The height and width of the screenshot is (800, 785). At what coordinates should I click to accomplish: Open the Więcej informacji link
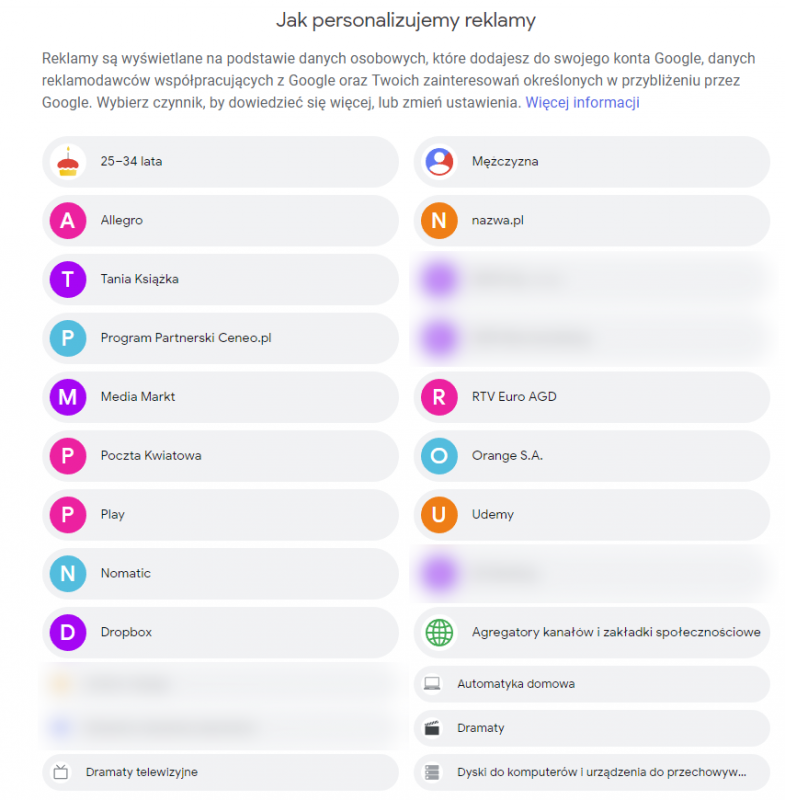(582, 103)
